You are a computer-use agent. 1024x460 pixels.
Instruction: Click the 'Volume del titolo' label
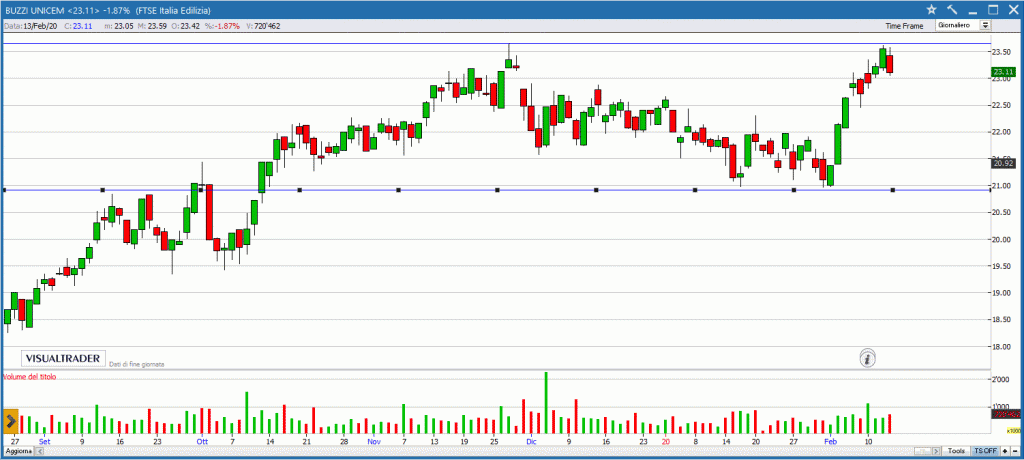[x=30, y=377]
